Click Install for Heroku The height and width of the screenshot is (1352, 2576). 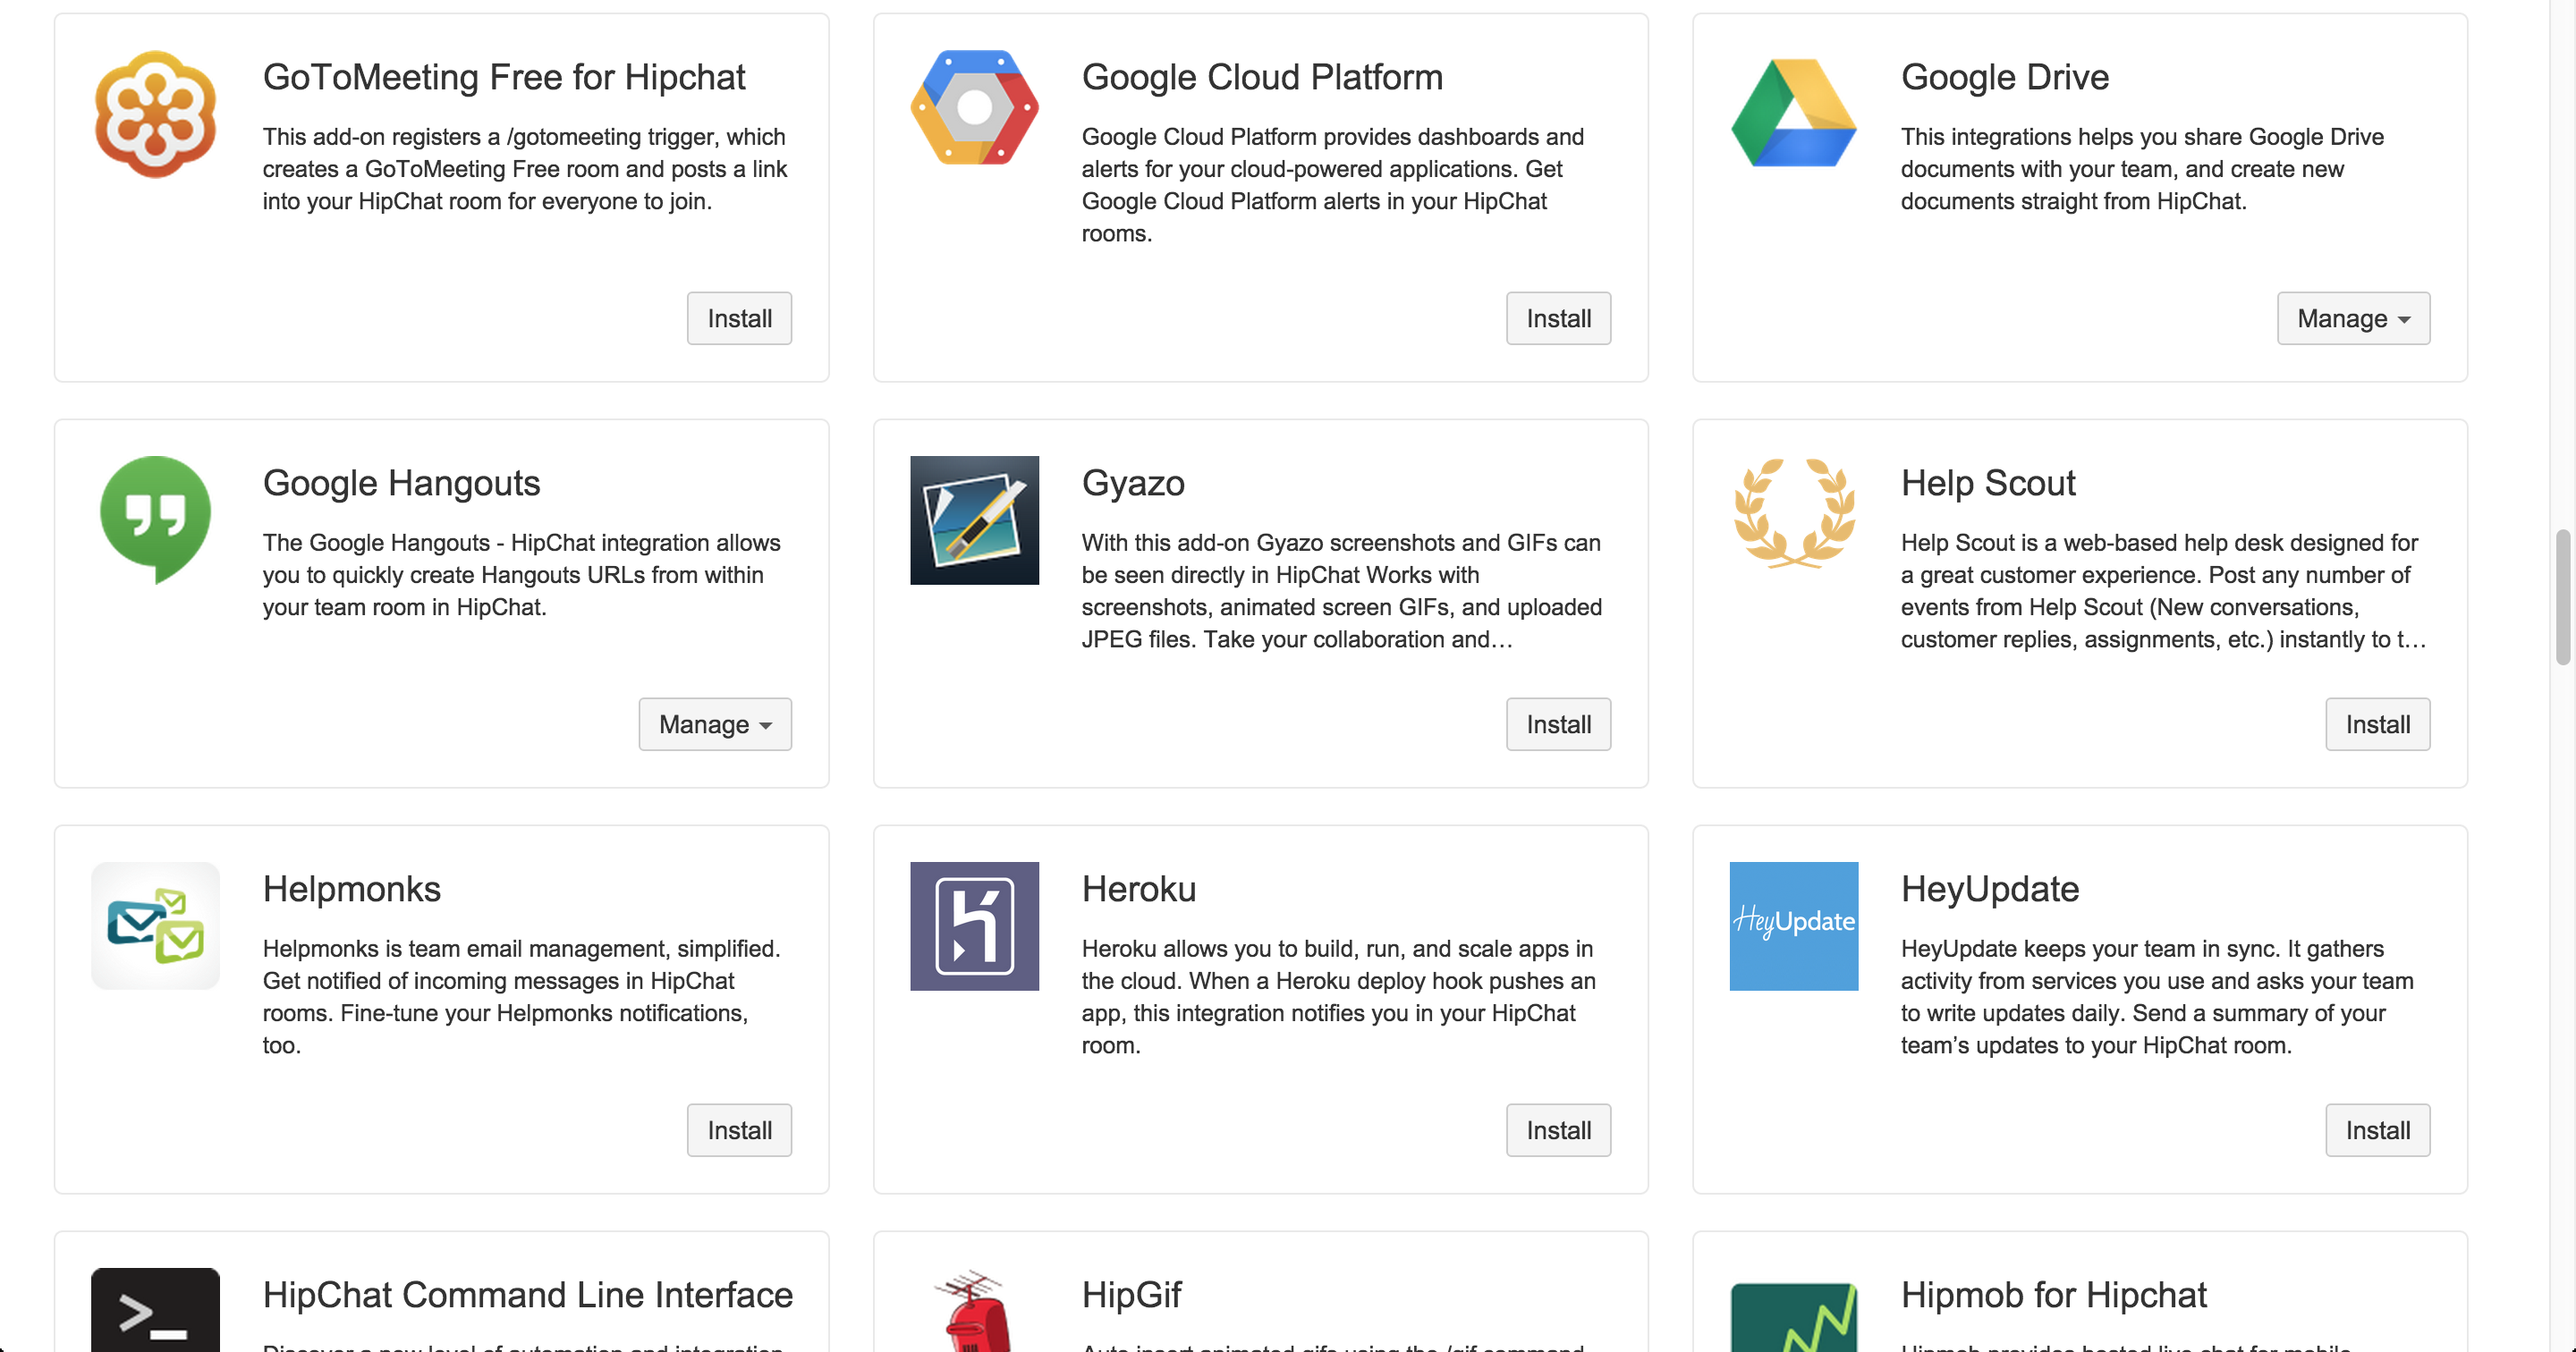pyautogui.click(x=1558, y=1131)
